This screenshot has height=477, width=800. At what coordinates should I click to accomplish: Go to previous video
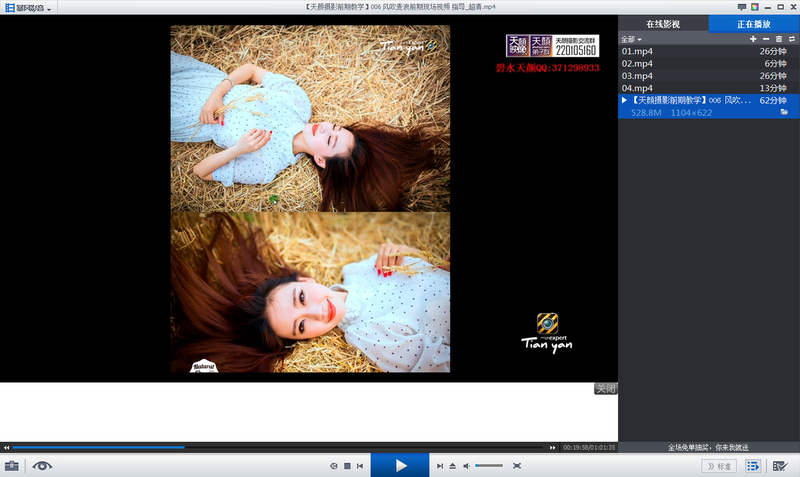click(x=360, y=466)
